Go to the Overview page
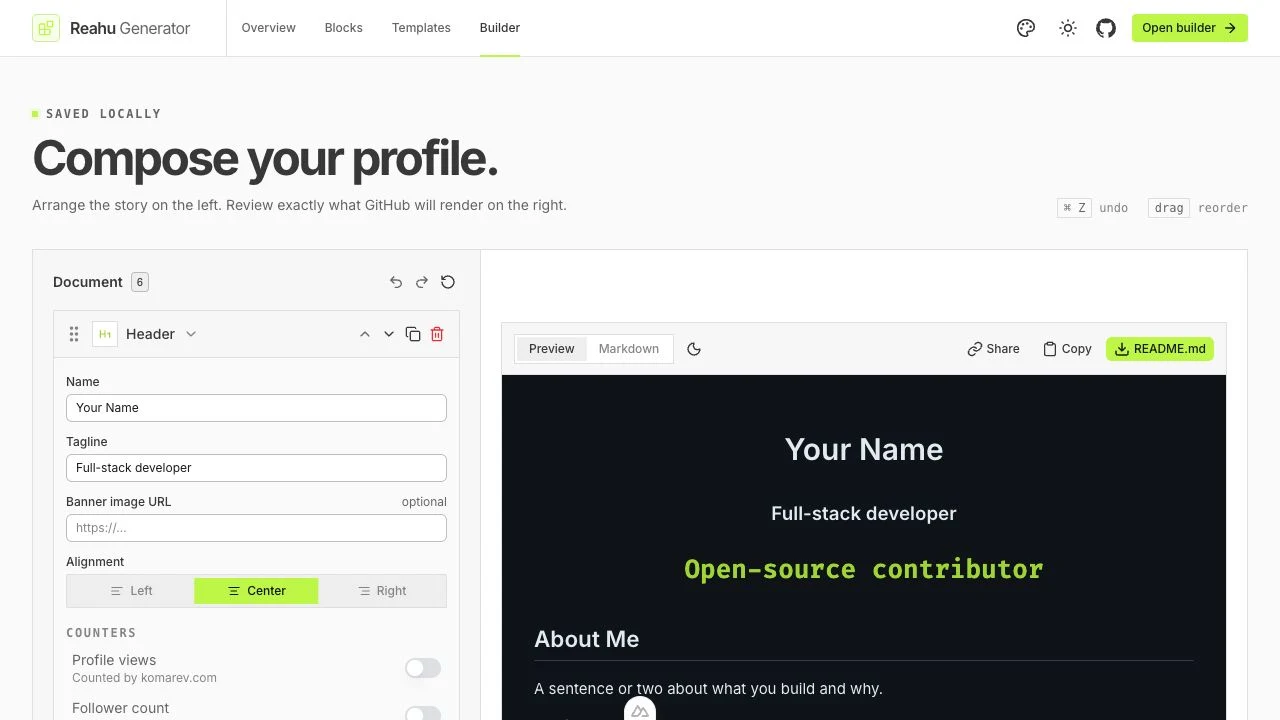This screenshot has width=1280, height=720. tap(268, 28)
